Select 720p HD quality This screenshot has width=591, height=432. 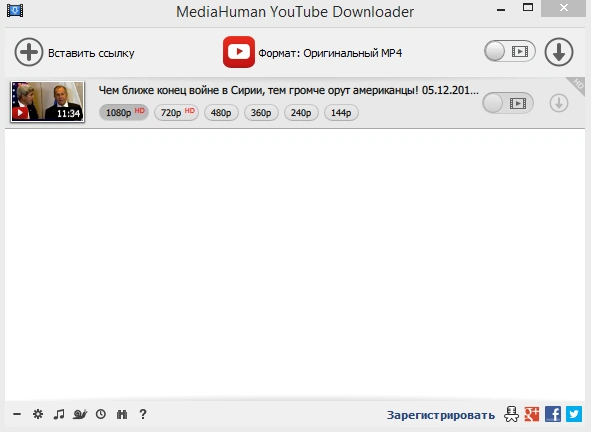click(x=176, y=112)
